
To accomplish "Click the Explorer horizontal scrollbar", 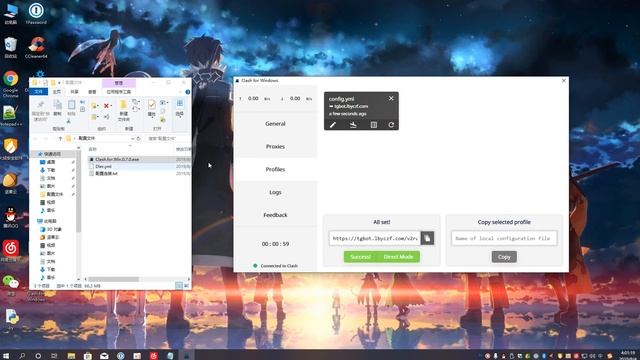I will [x=114, y=279].
